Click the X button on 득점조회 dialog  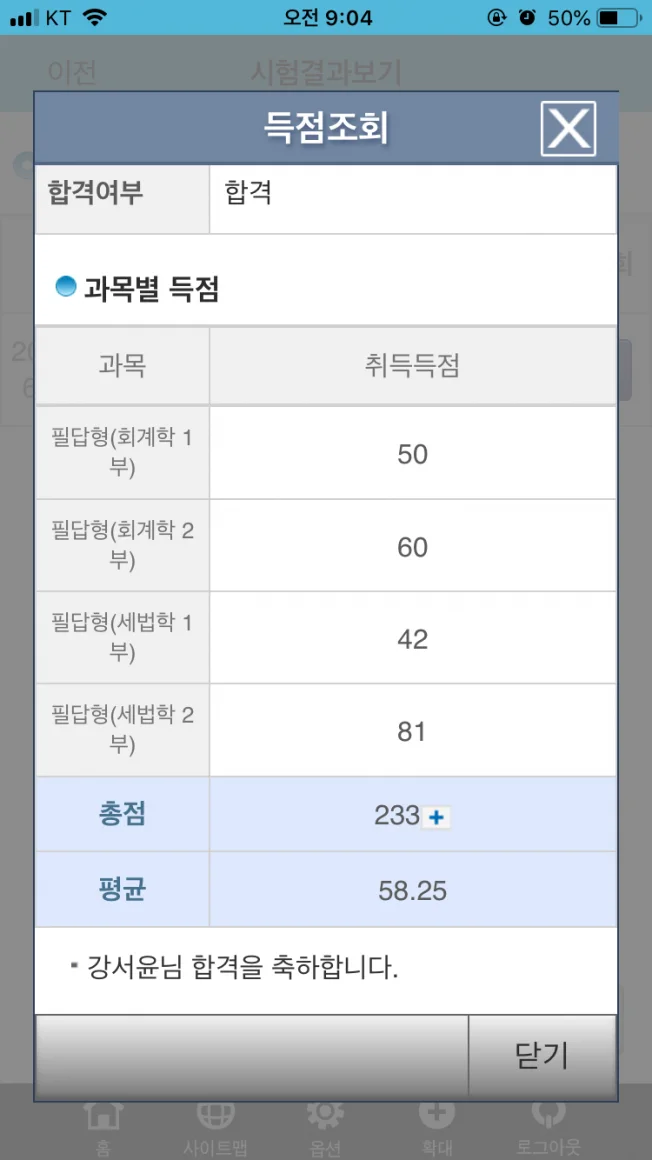click(568, 128)
